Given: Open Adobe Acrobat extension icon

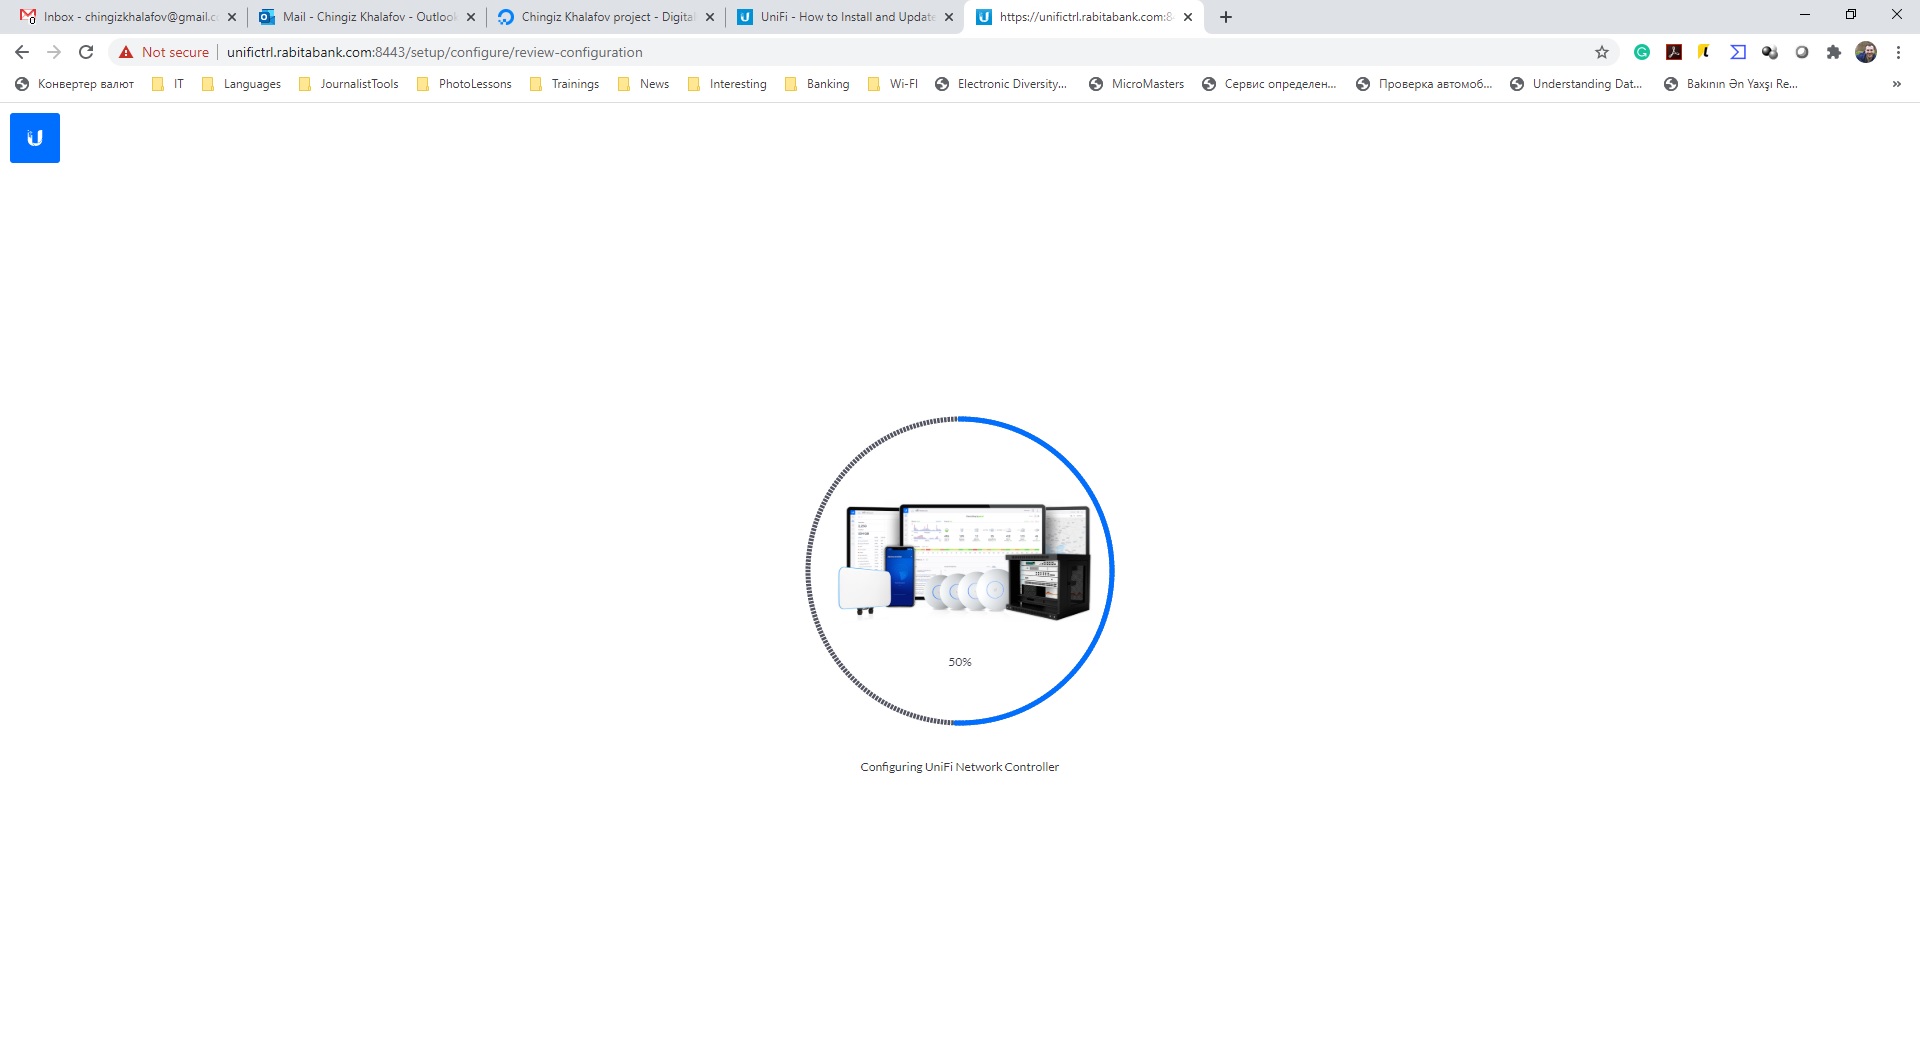Looking at the screenshot, I should click(1674, 52).
